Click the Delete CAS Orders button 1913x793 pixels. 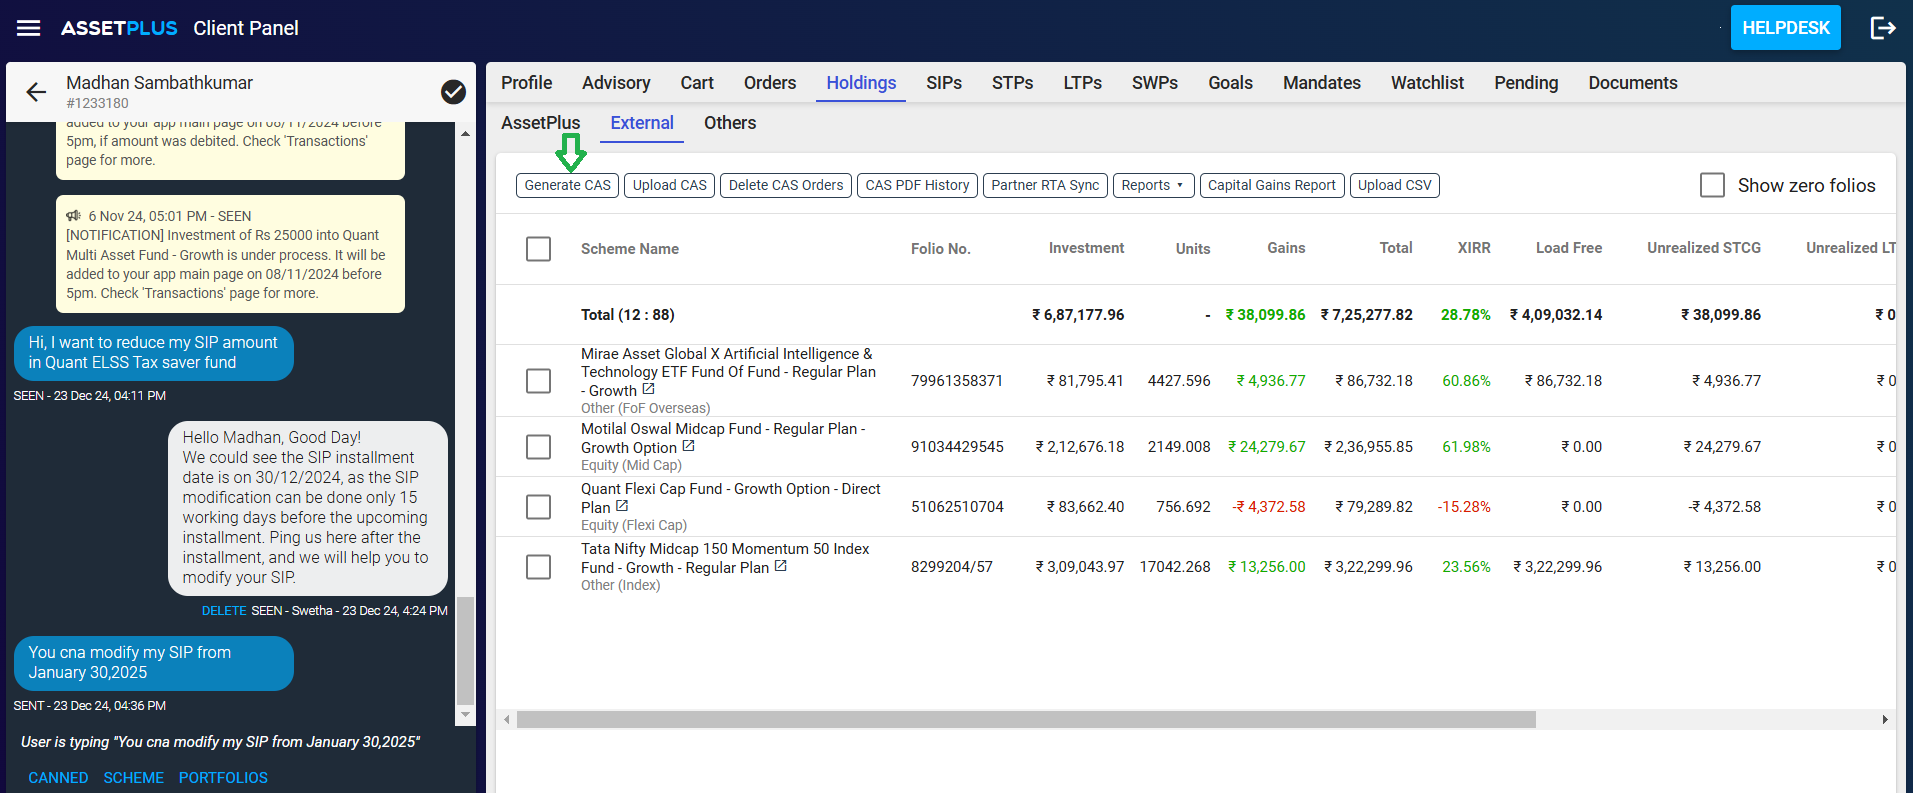pyautogui.click(x=786, y=185)
